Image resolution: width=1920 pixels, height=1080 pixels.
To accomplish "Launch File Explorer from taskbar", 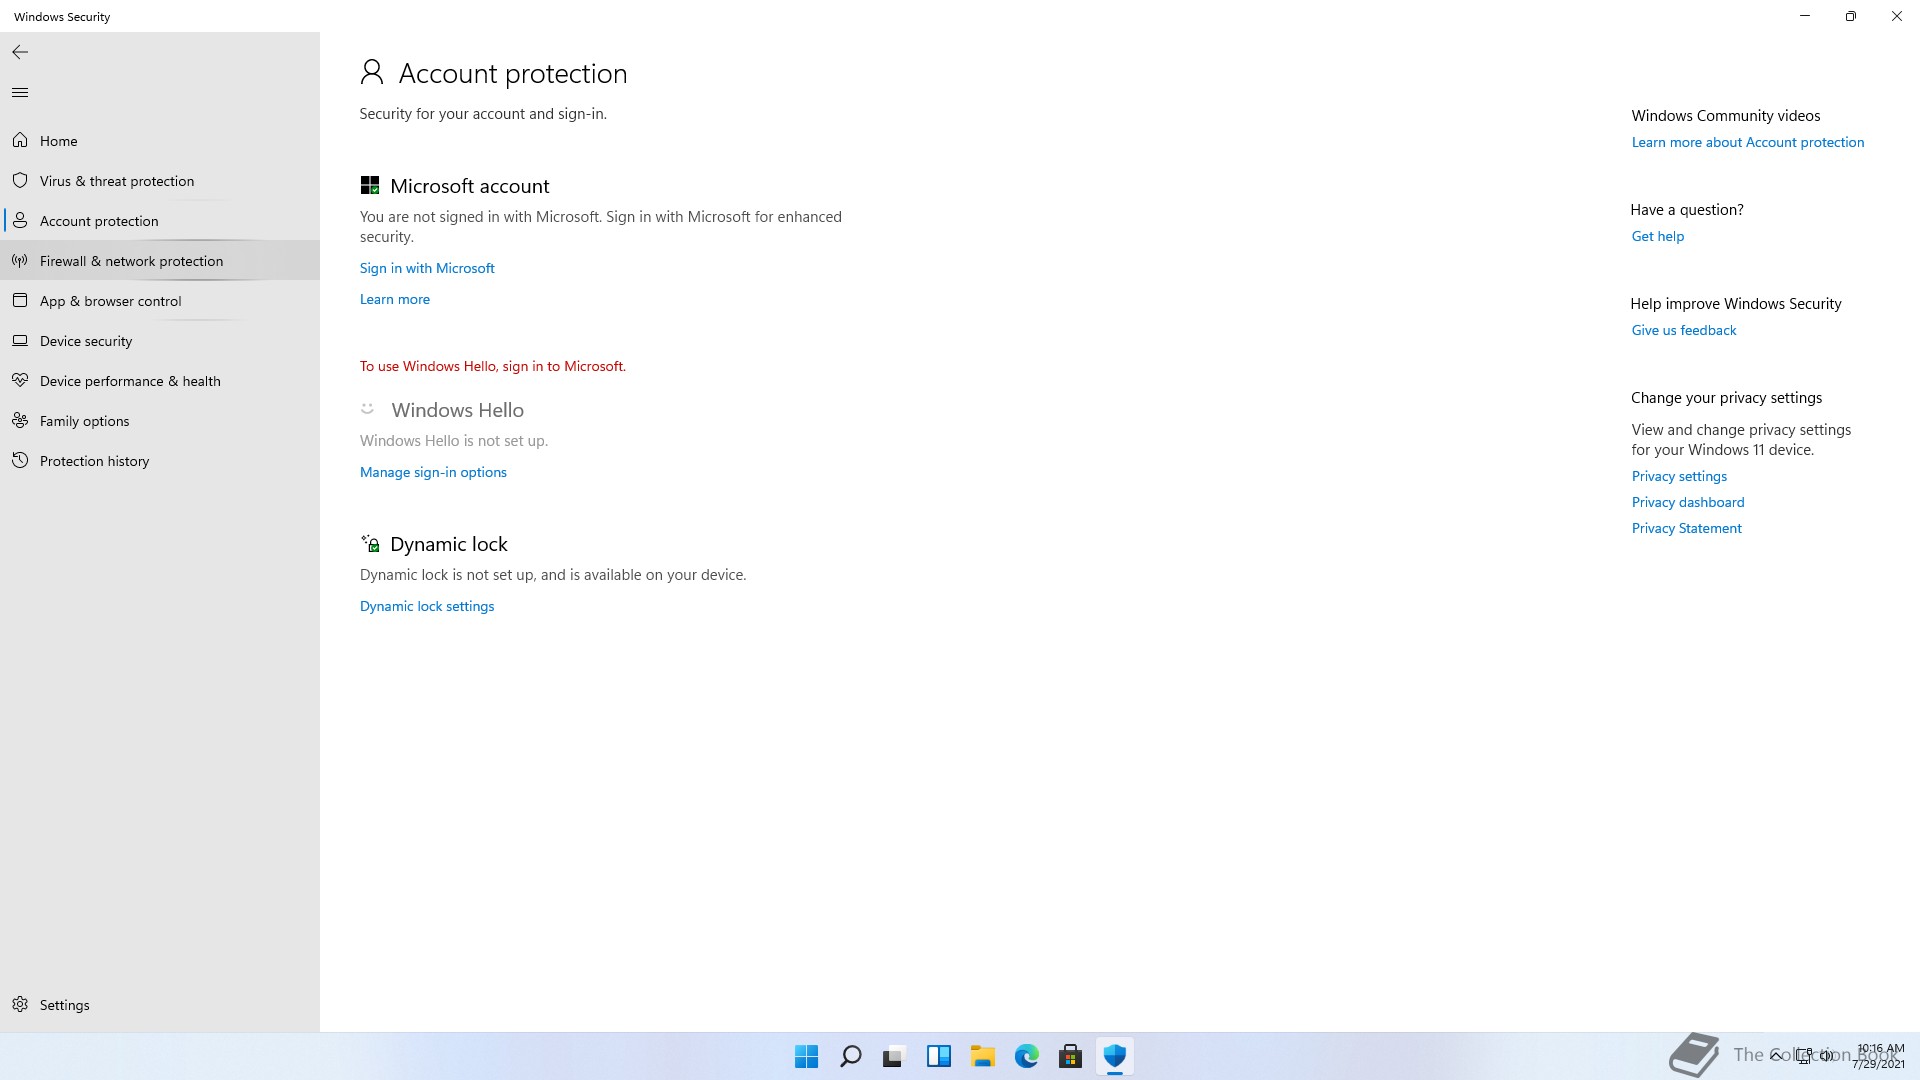I will tap(983, 1056).
